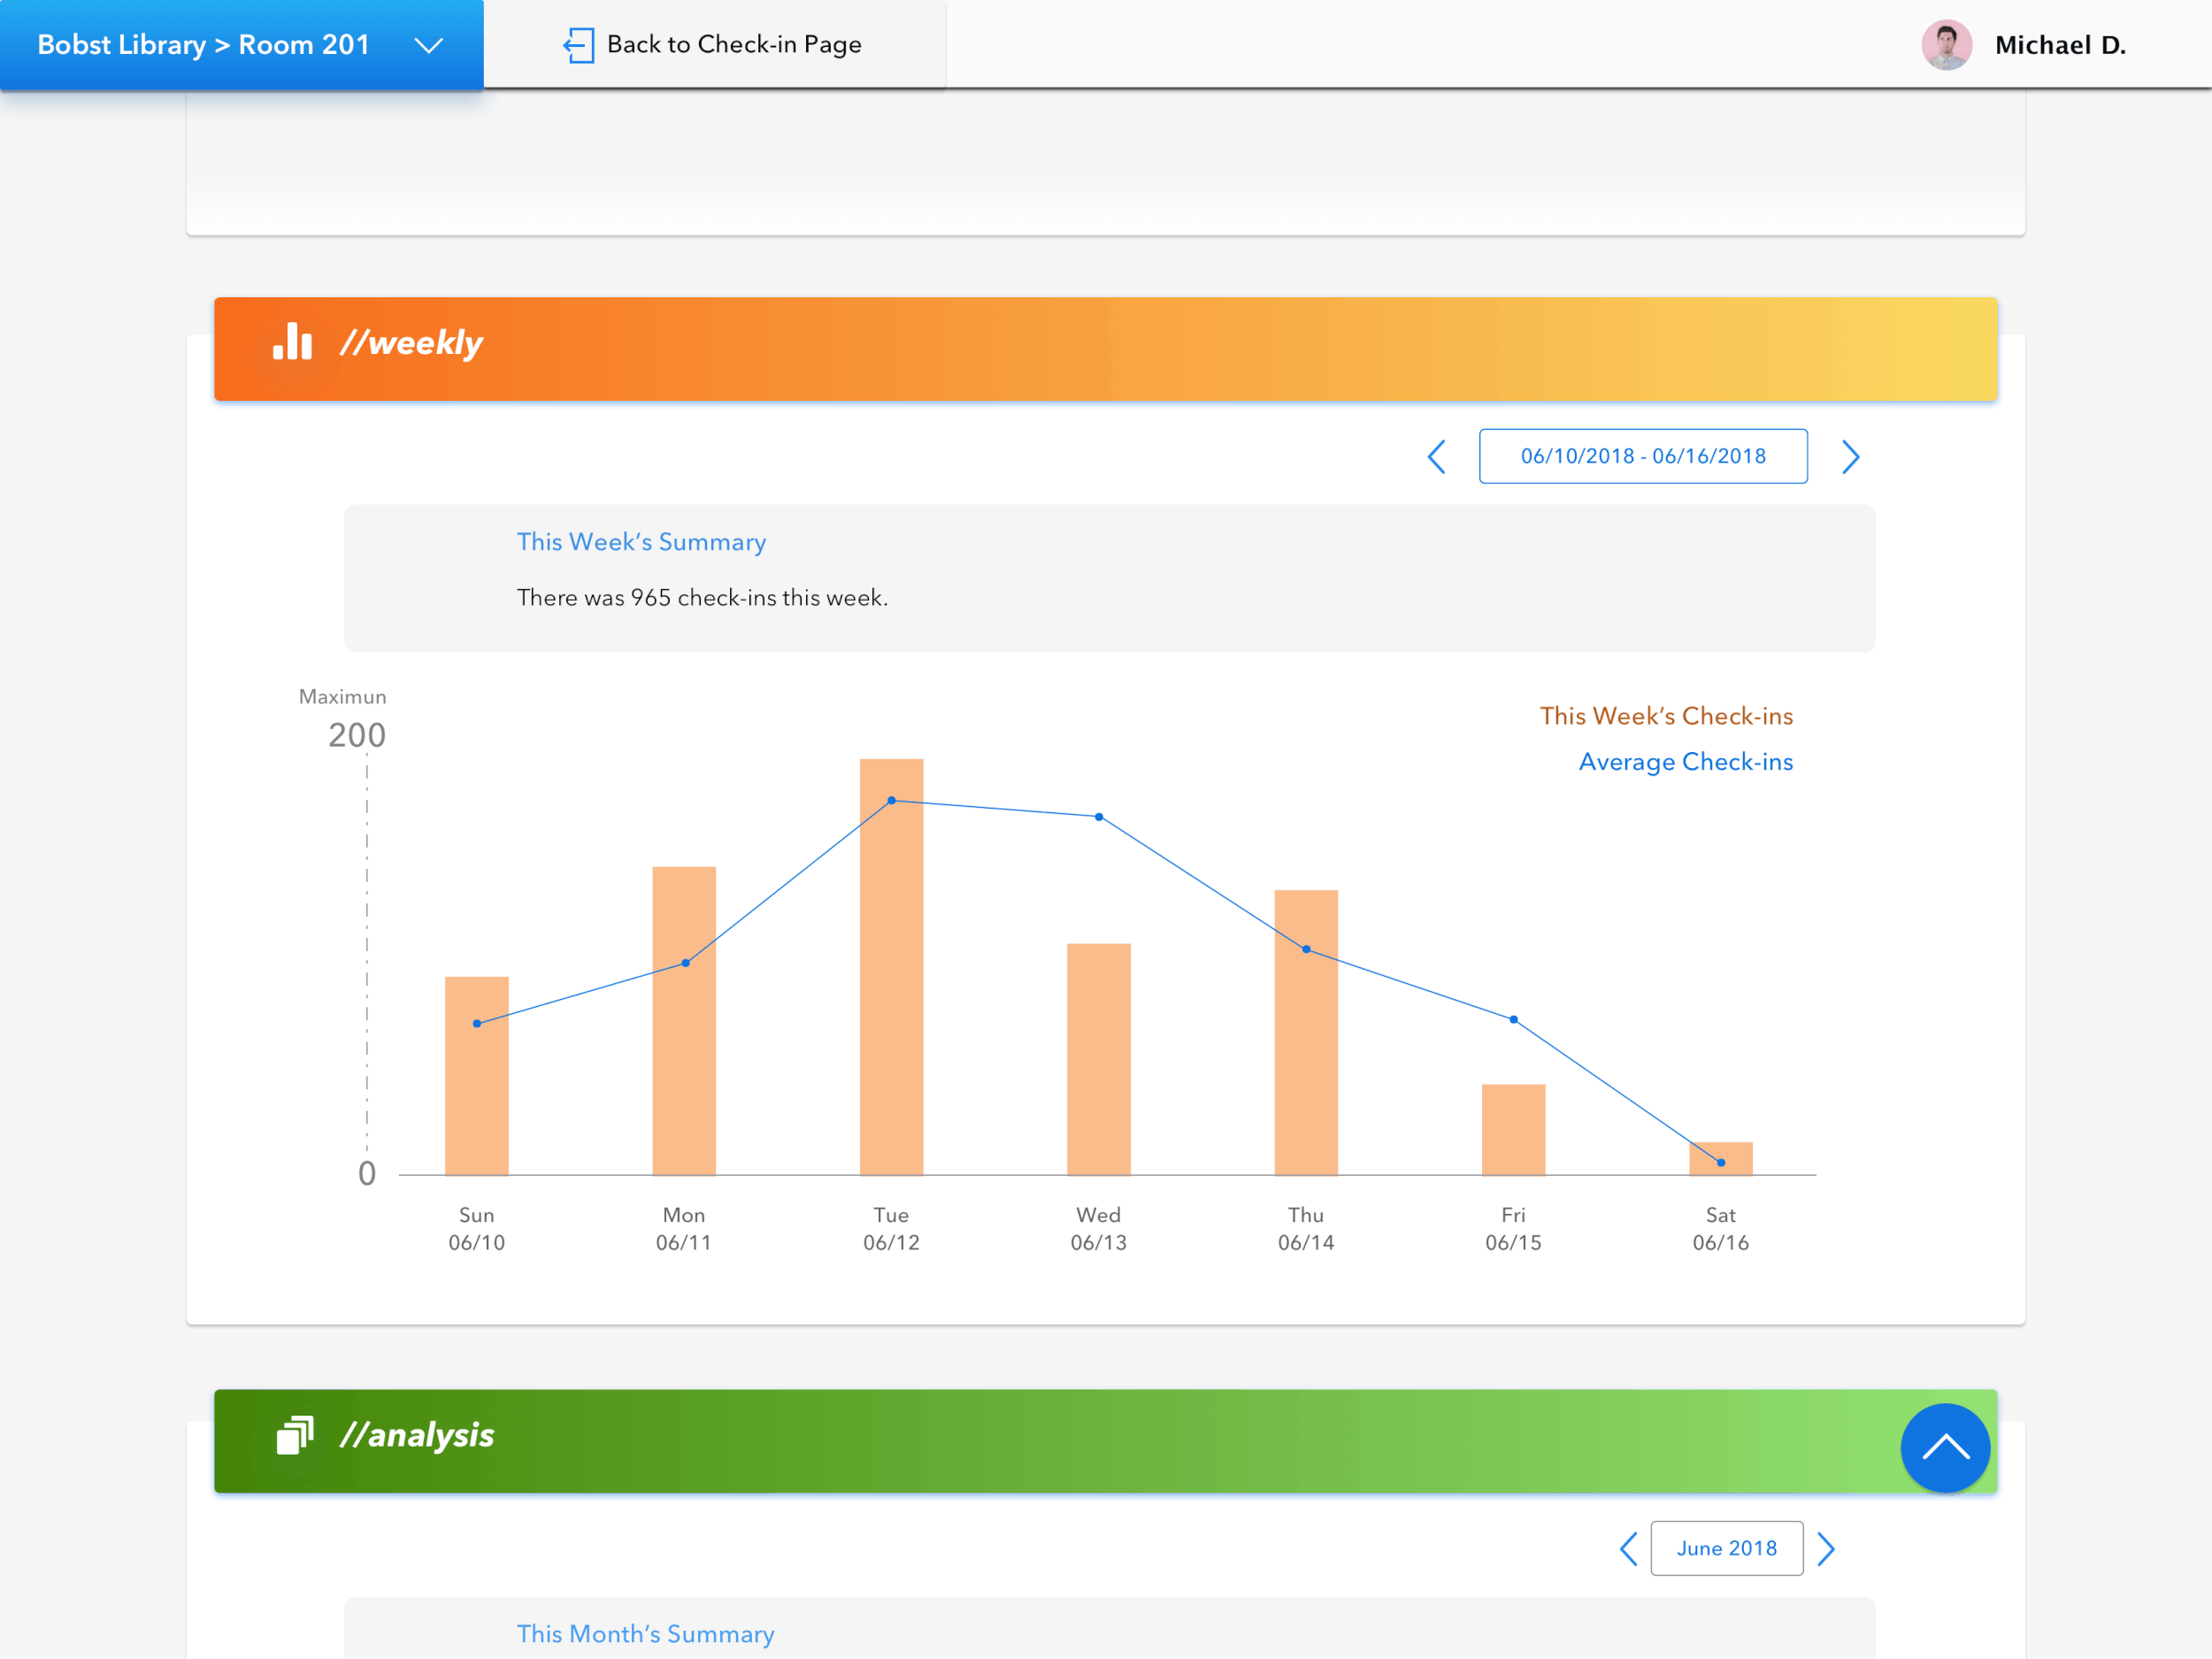2212x1659 pixels.
Task: Expand the Bobst Library room dropdown chevron
Action: click(429, 46)
